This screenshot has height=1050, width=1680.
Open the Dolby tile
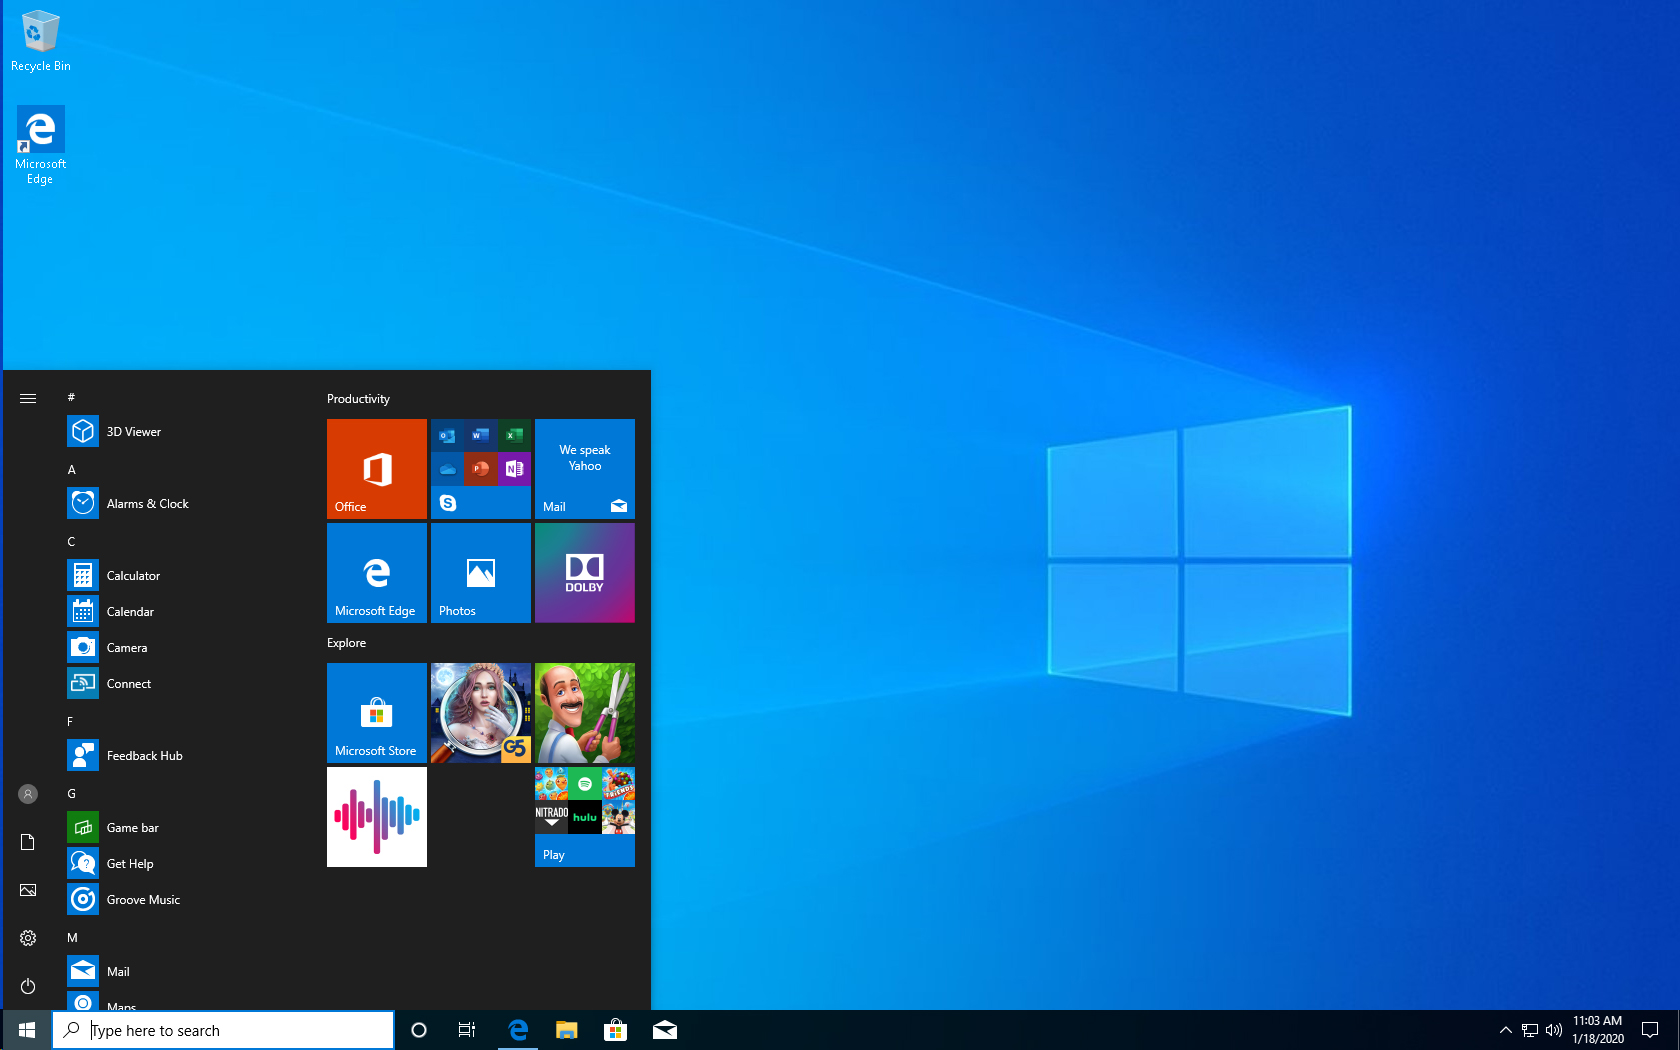pyautogui.click(x=585, y=573)
